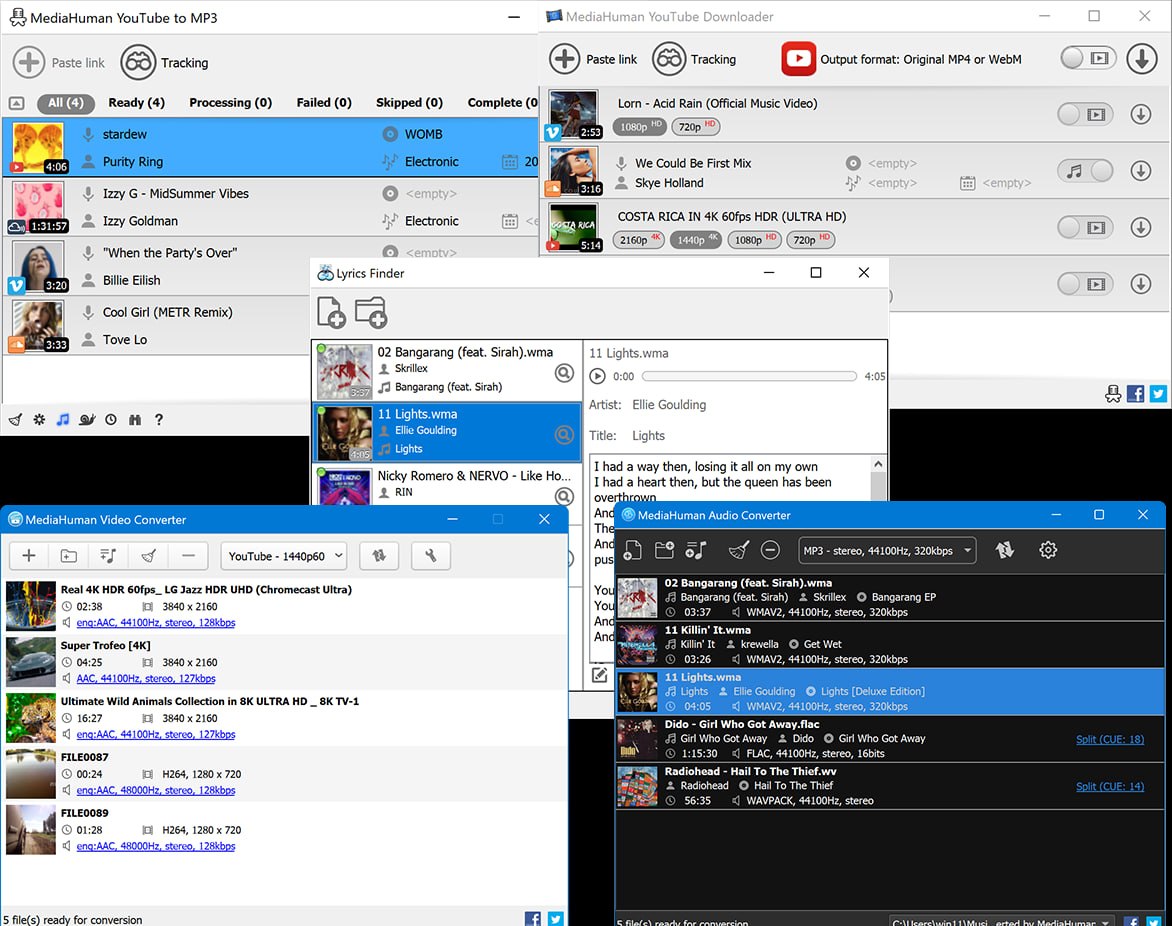Open audio track link of FILE0087
The image size is (1172, 926).
(155, 790)
